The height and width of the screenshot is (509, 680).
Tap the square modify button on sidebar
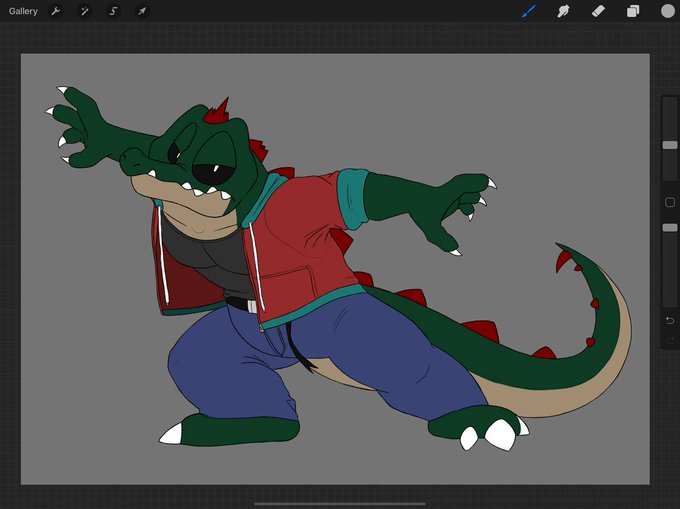coord(670,202)
